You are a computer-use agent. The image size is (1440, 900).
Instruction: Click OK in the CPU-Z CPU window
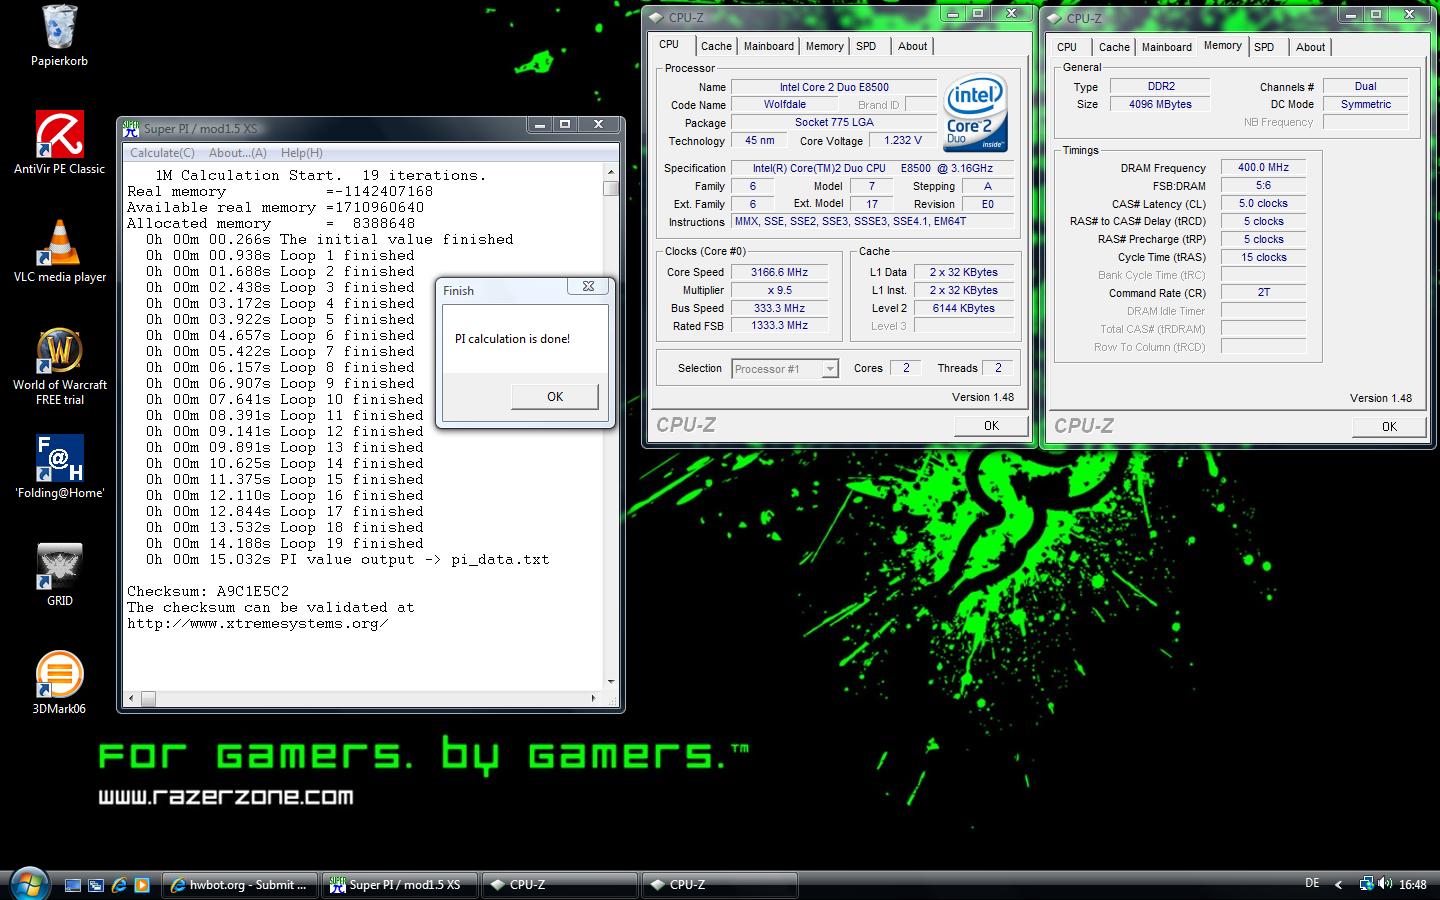click(990, 425)
